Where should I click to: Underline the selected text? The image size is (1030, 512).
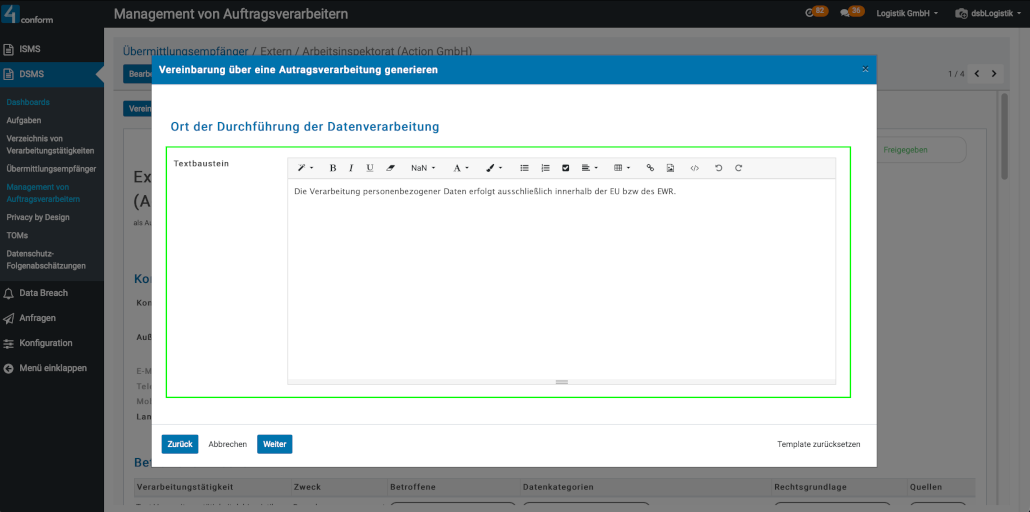[x=369, y=168]
